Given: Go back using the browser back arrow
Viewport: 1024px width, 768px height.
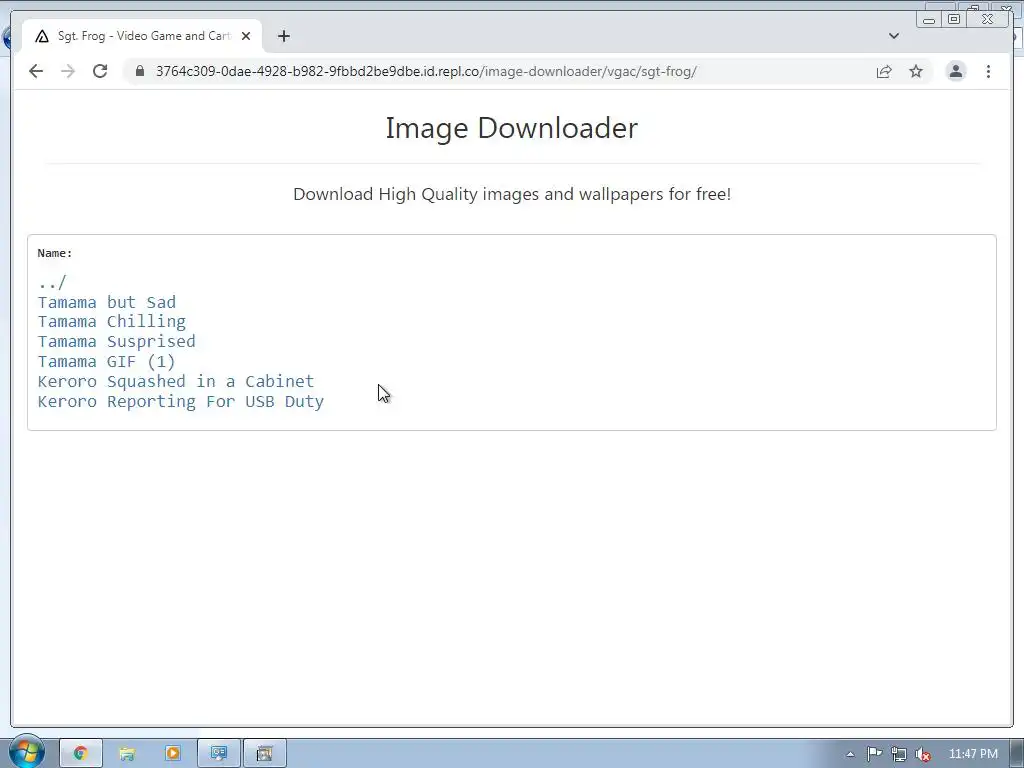Looking at the screenshot, I should coord(36,71).
